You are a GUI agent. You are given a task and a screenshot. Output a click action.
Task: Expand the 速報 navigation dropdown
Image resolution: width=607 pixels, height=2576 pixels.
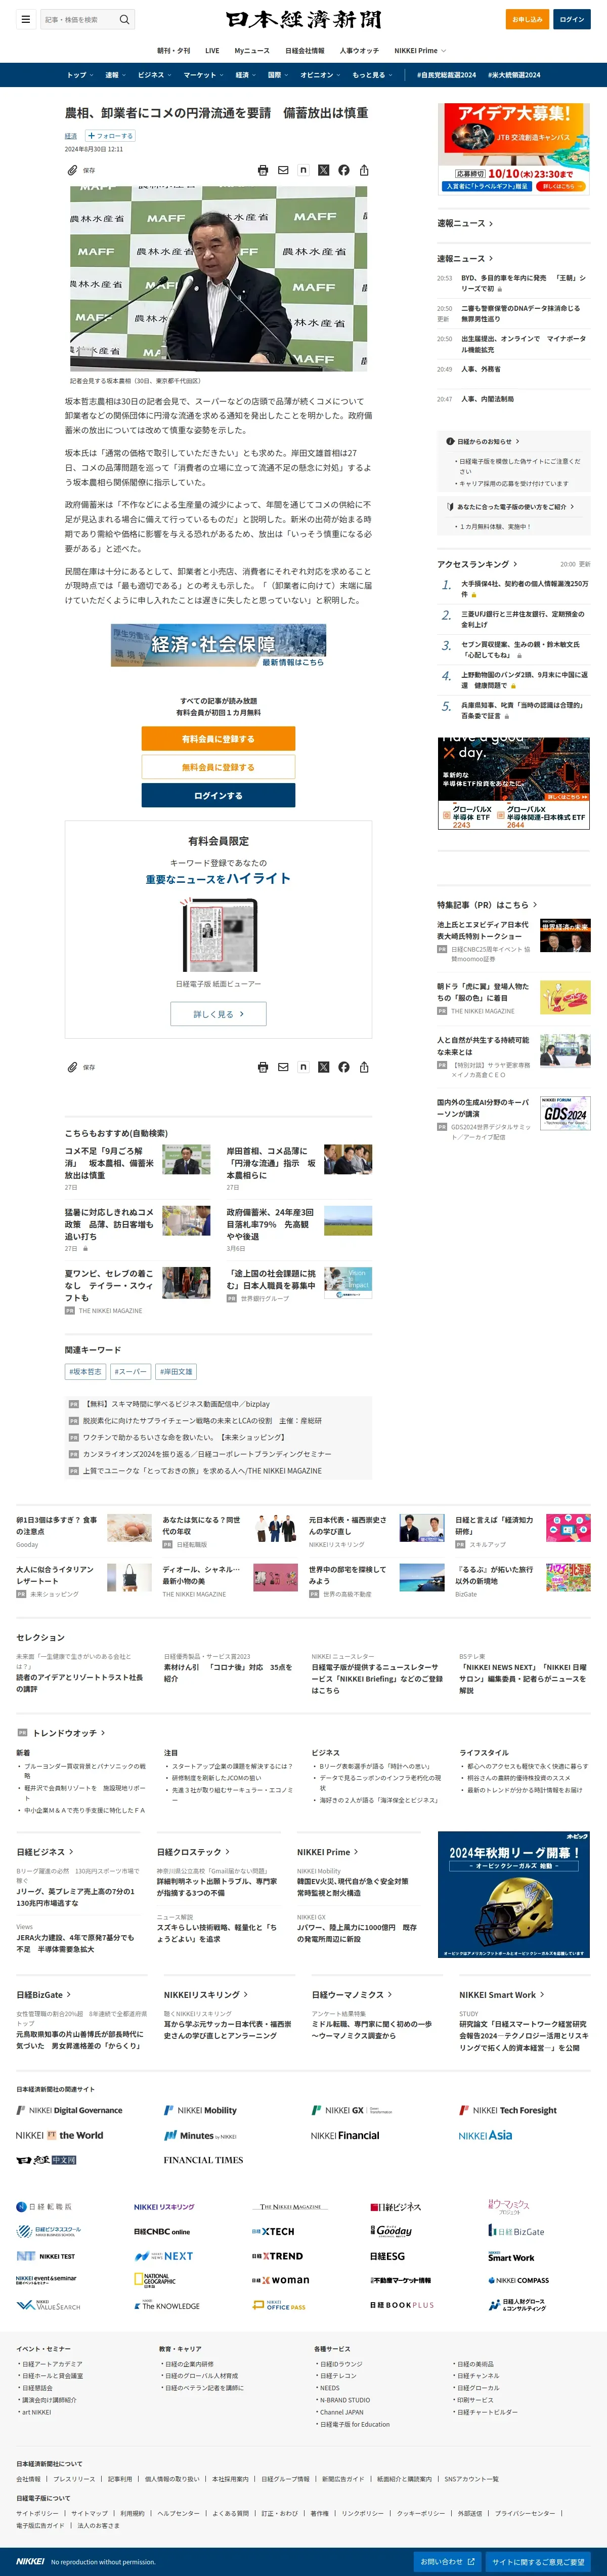pos(115,75)
